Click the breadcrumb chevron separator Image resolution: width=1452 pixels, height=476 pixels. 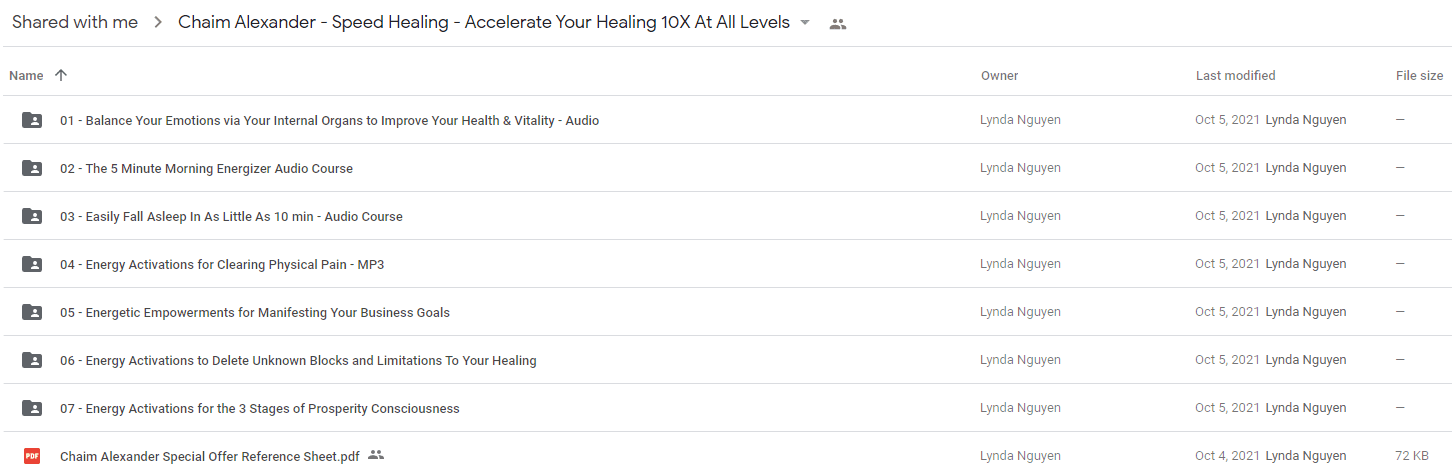158,23
